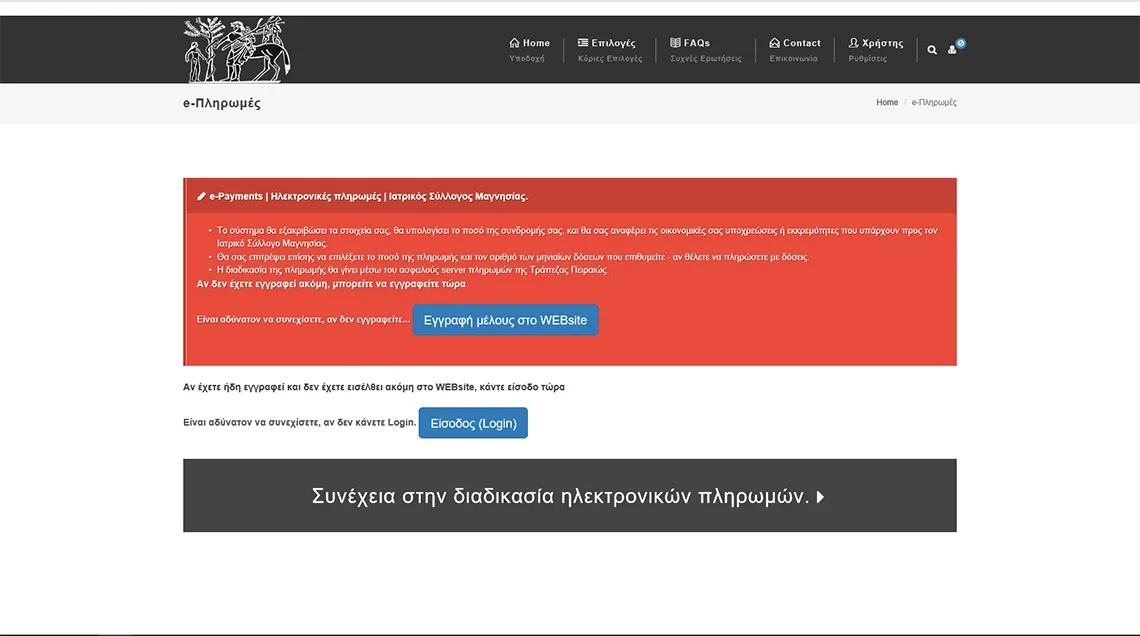Click the list icon beside Επιλογές

coord(583,43)
